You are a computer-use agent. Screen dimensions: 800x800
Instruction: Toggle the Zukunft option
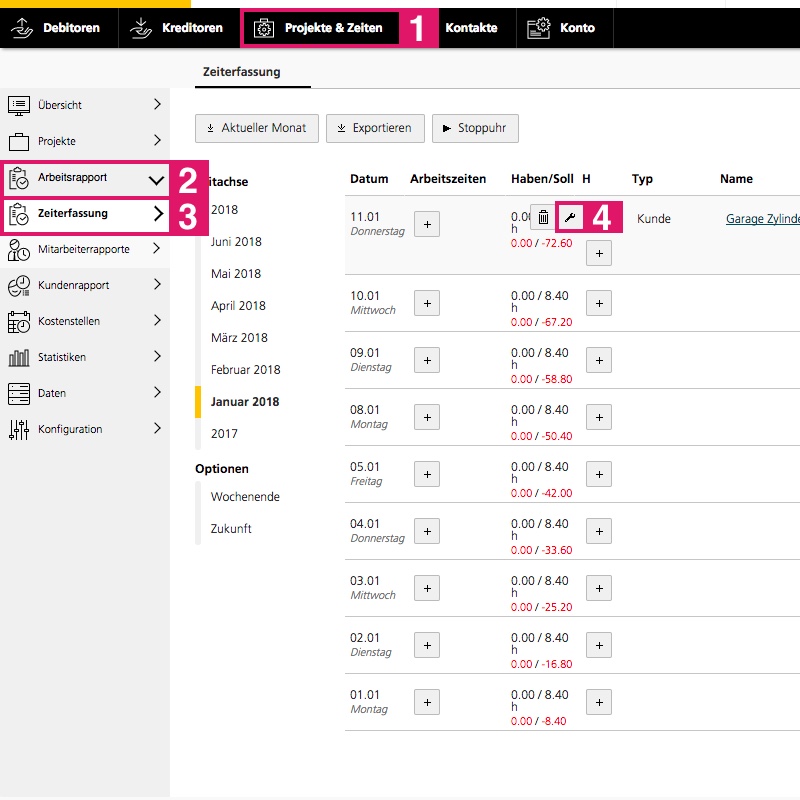[x=231, y=529]
